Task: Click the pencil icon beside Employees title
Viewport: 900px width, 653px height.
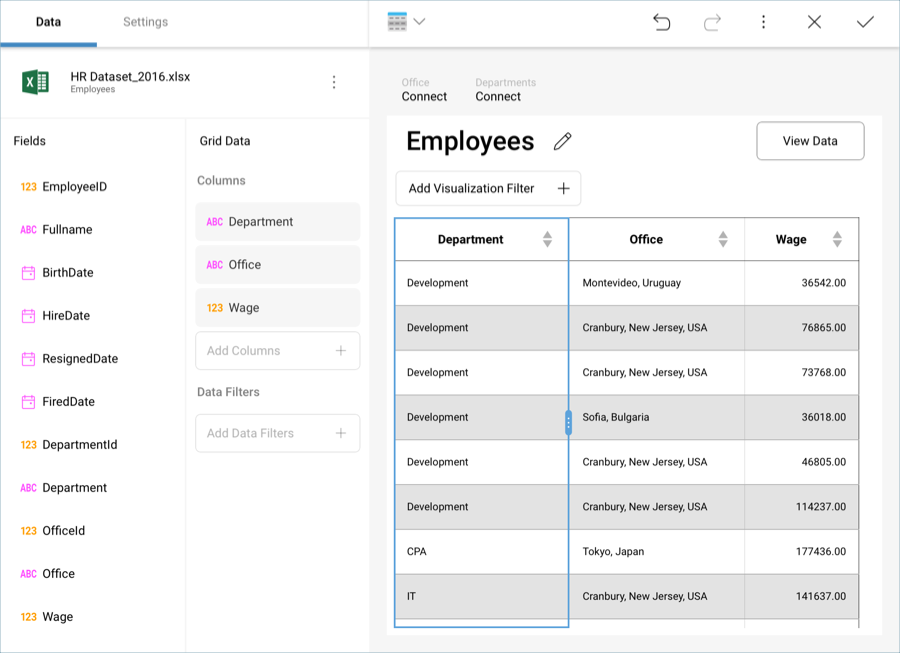Action: coord(562,142)
